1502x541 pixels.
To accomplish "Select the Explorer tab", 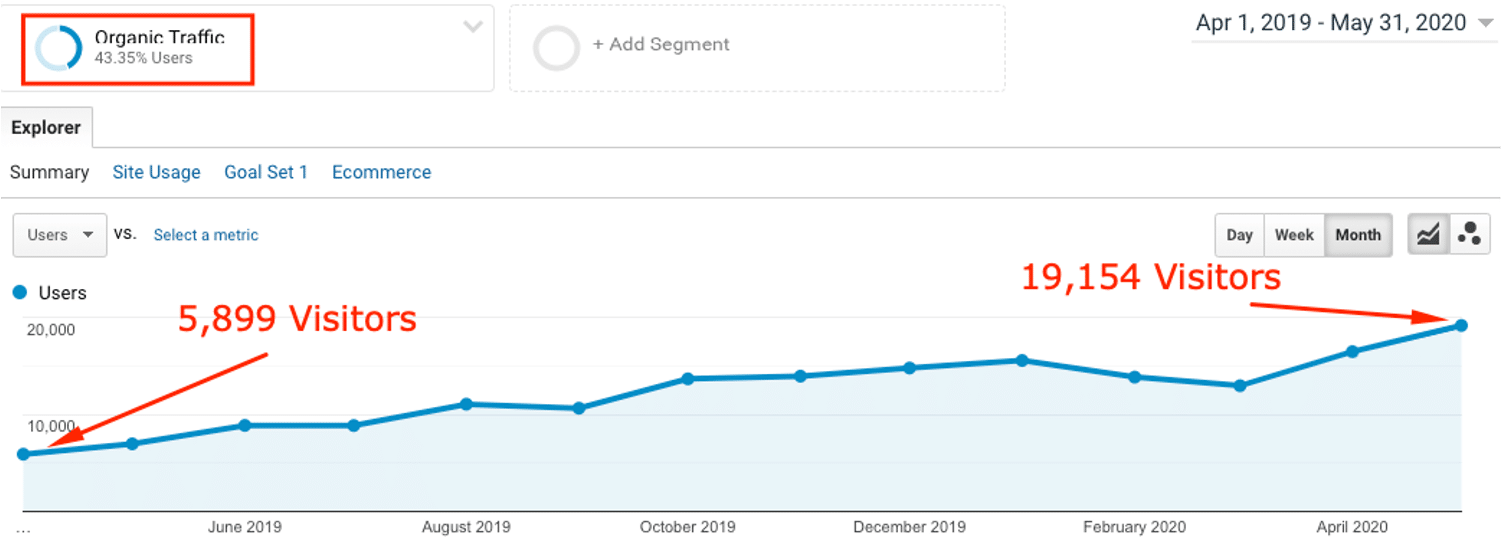I will pyautogui.click(x=46, y=128).
